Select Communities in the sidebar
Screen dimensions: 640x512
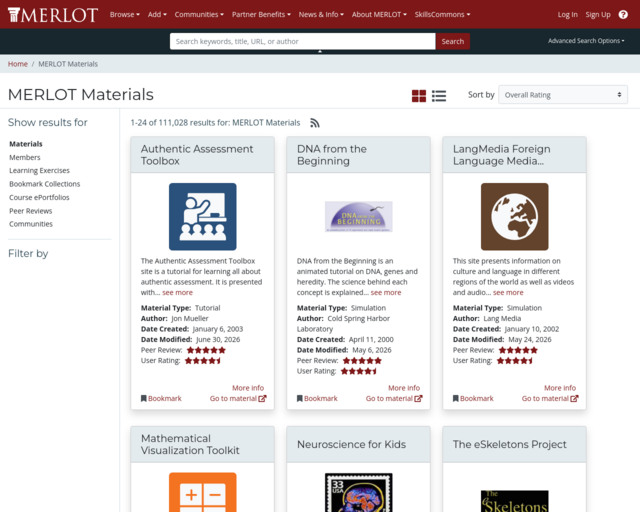(x=31, y=224)
